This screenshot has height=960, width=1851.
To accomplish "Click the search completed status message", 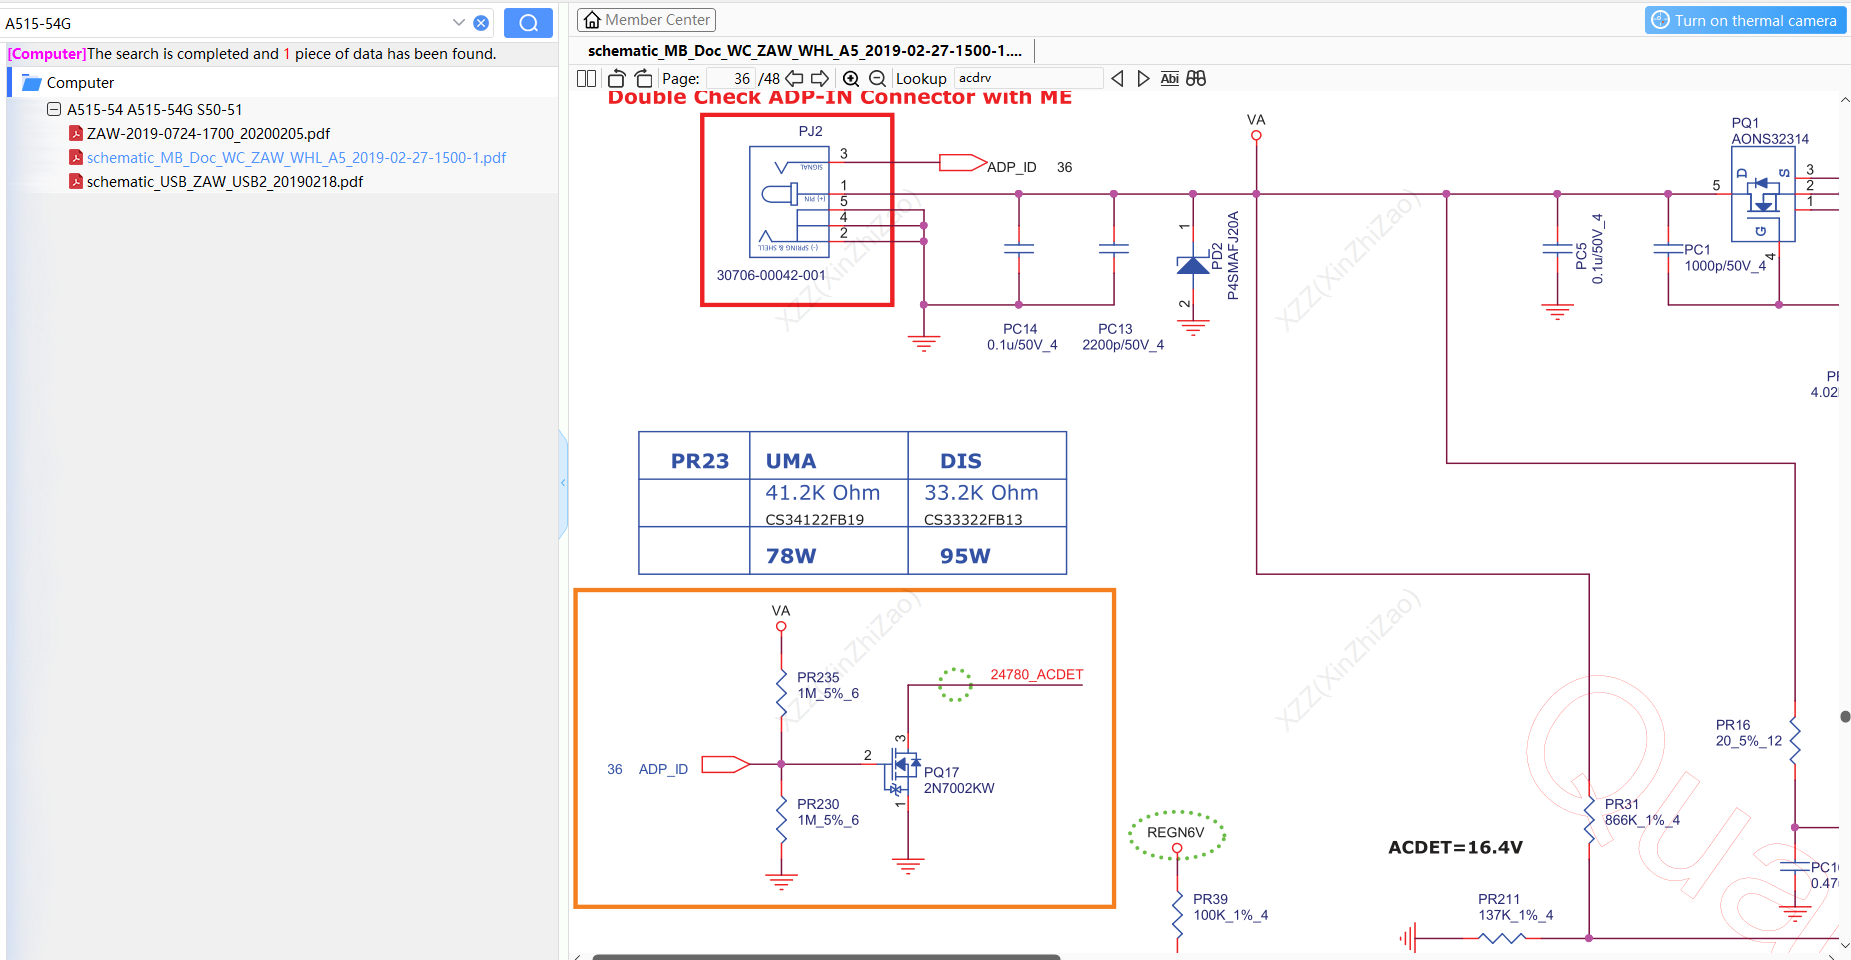I will click(252, 54).
